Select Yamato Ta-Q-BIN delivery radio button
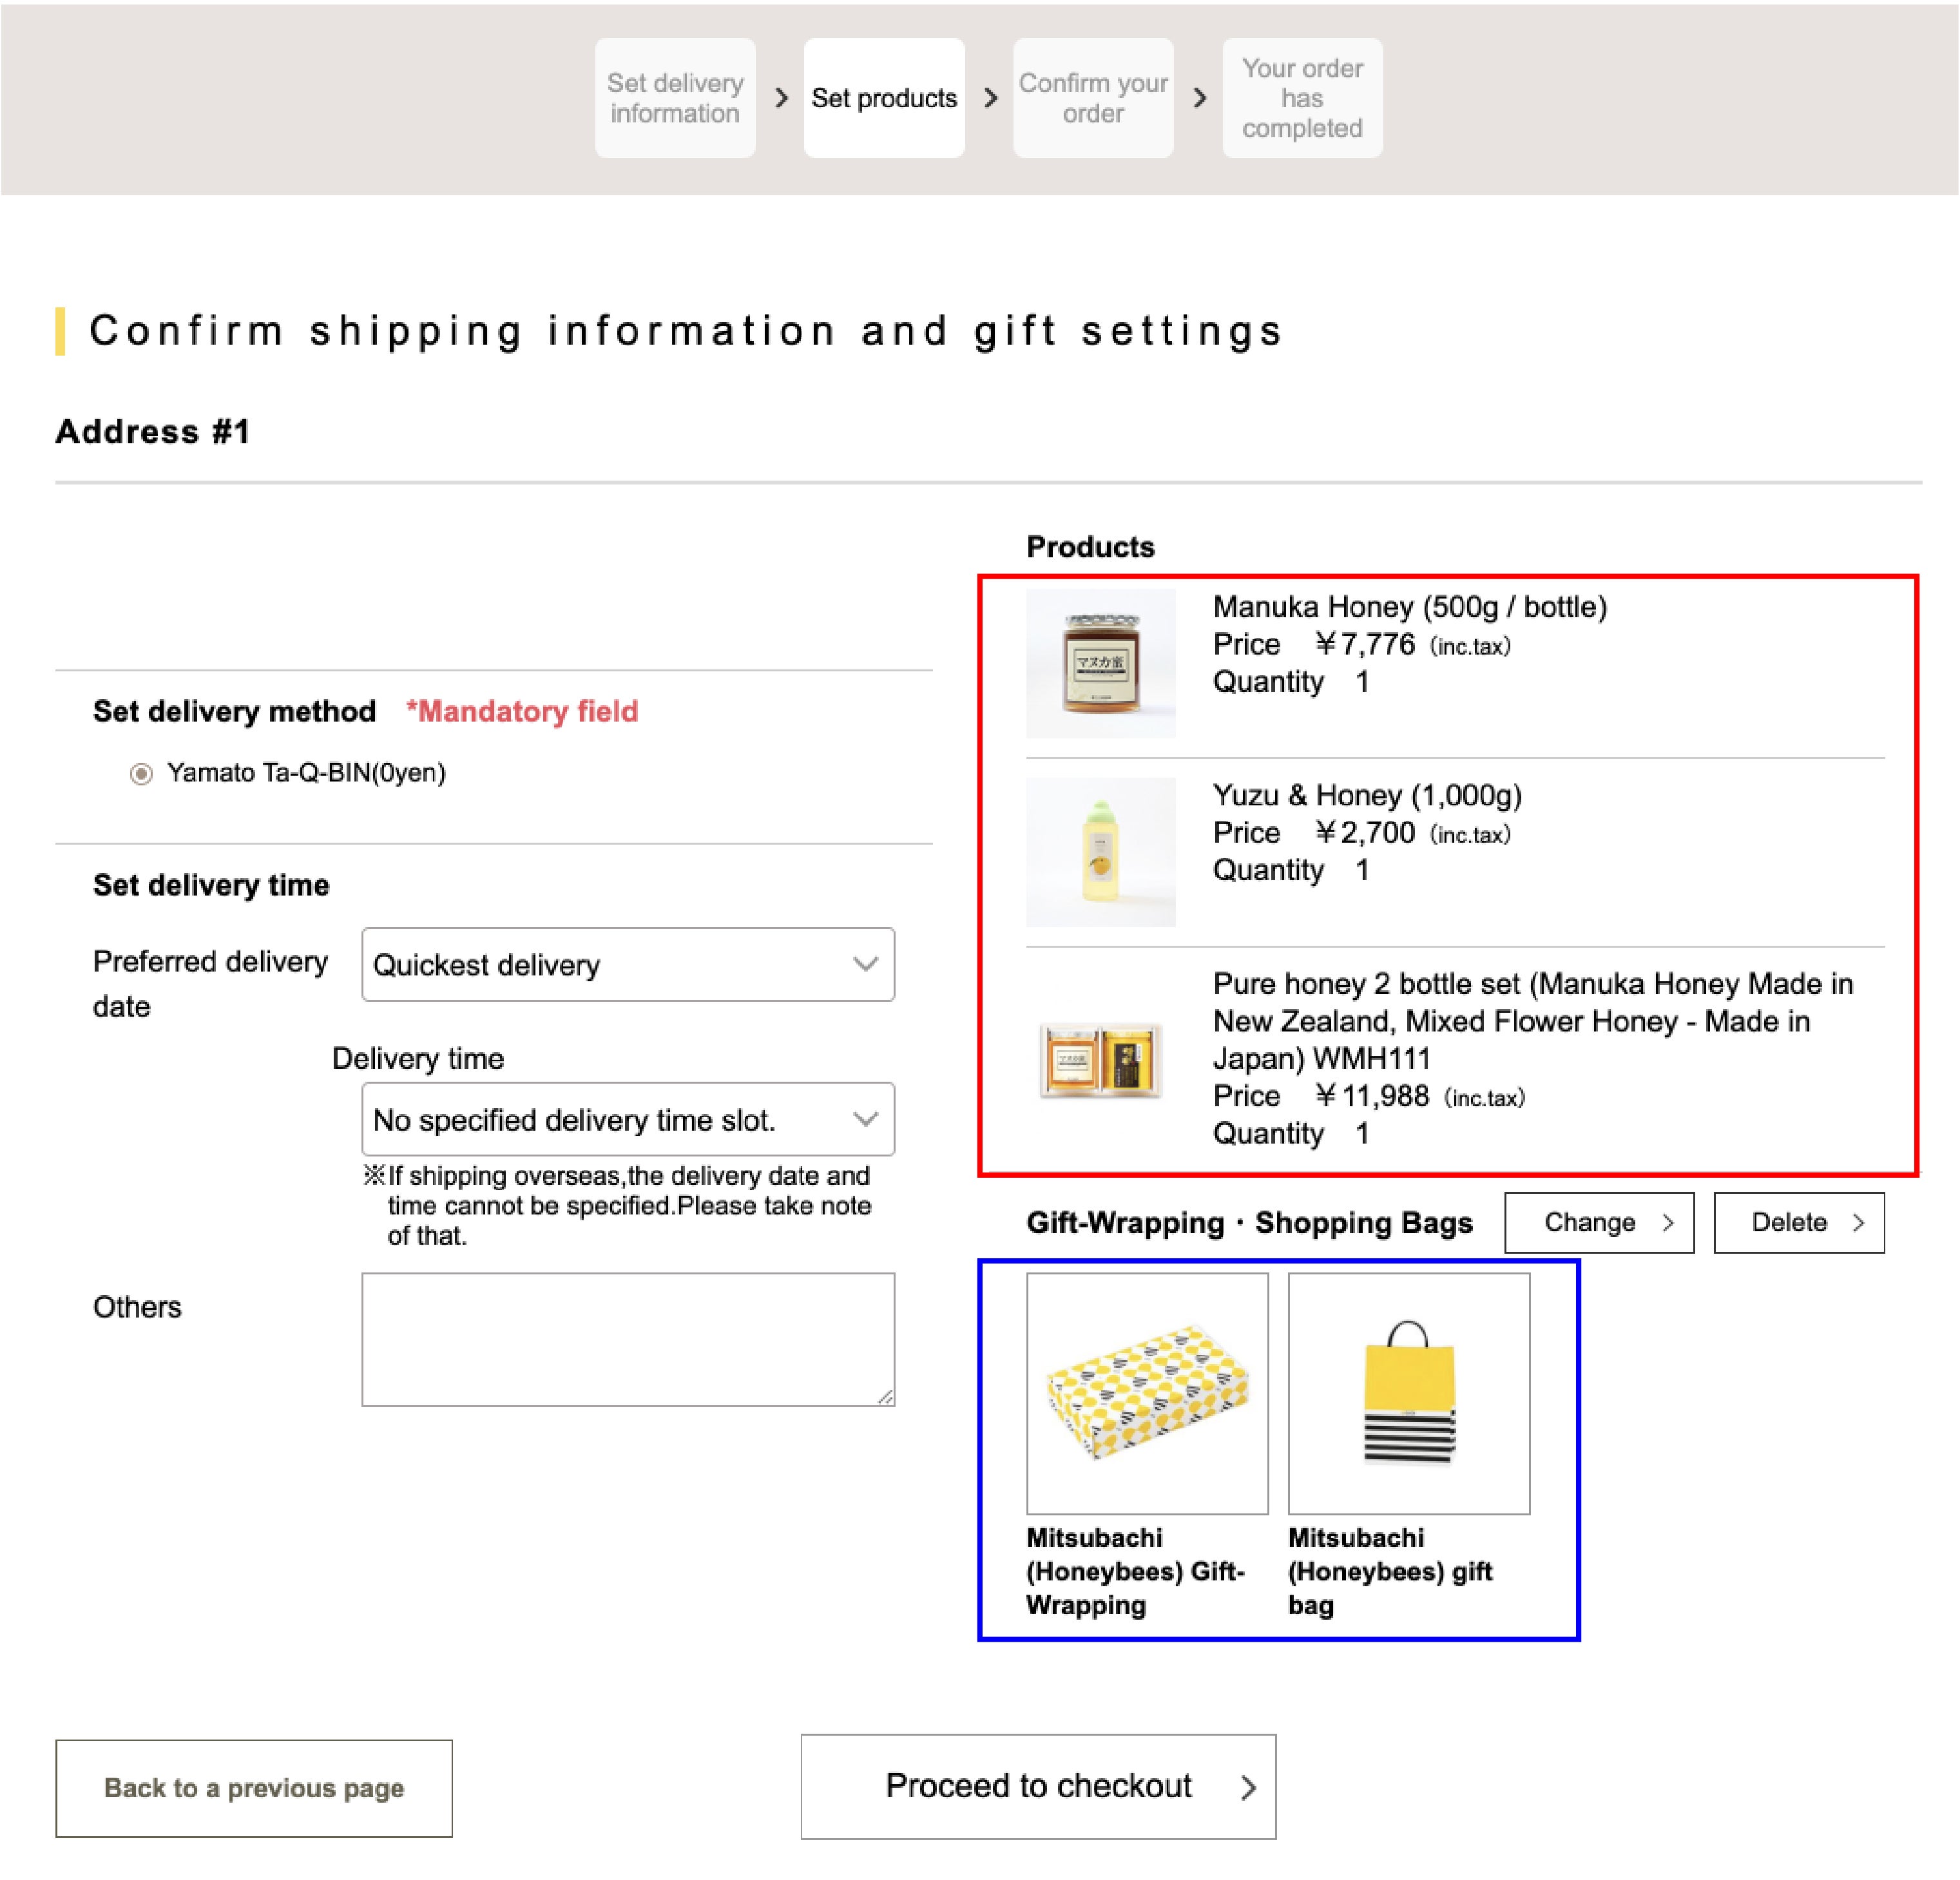Image resolution: width=1960 pixels, height=1880 pixels. (141, 773)
